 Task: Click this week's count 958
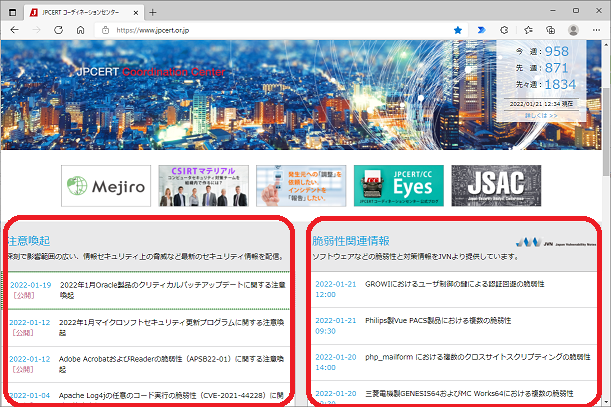pos(556,51)
